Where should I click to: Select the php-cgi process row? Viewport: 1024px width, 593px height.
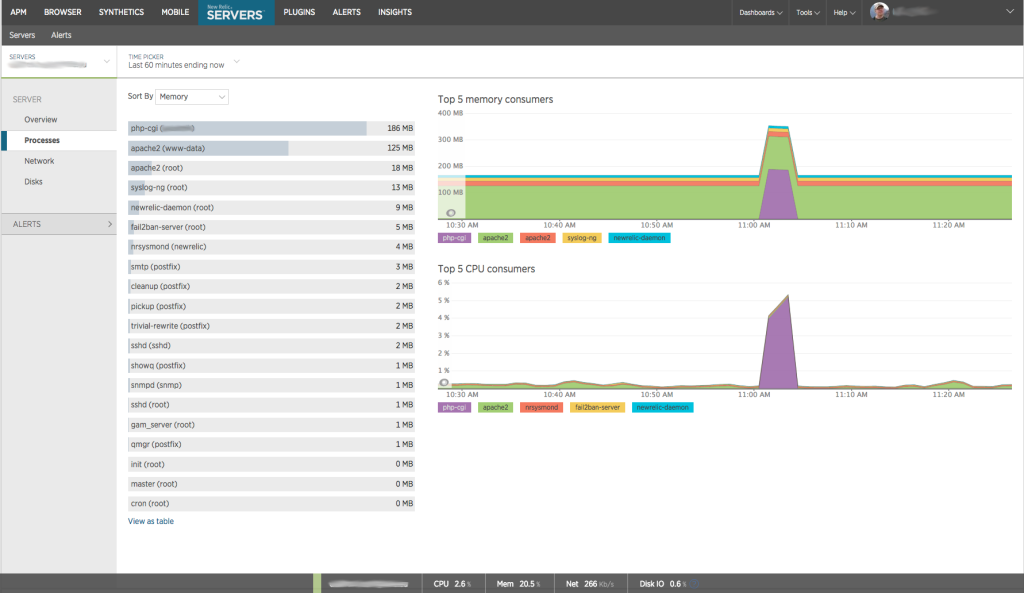[271, 129]
